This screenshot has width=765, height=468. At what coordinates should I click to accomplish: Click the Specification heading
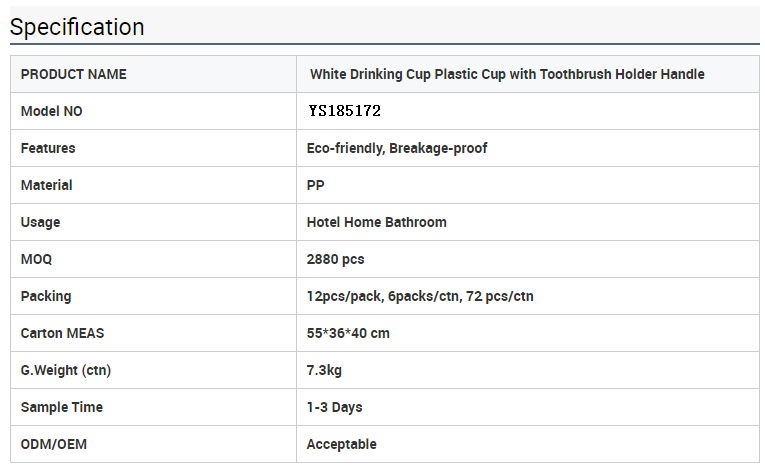tap(77, 27)
